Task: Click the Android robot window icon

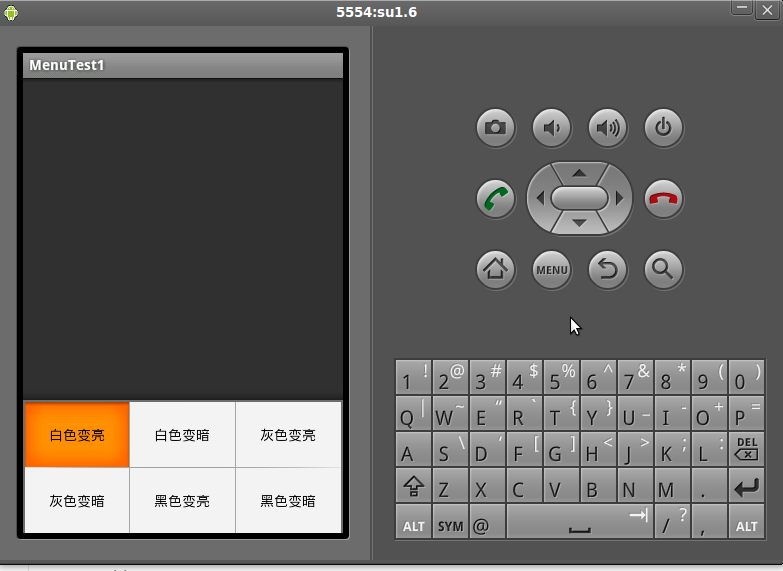Action: click(x=11, y=12)
